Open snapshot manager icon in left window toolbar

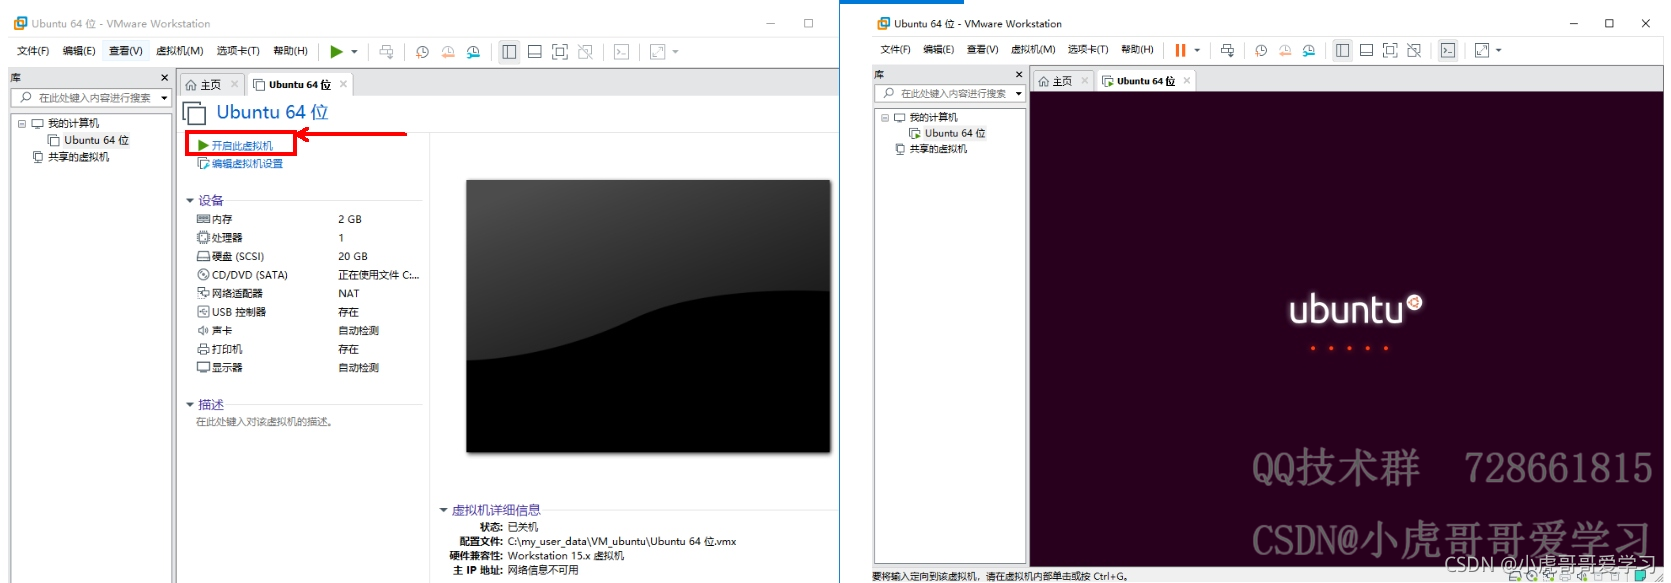pos(473,52)
